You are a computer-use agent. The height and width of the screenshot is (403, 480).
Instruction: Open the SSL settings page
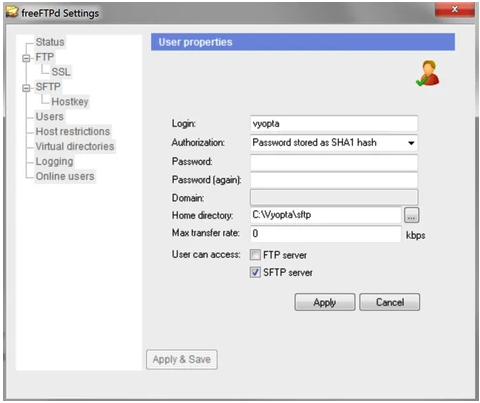pyautogui.click(x=61, y=72)
